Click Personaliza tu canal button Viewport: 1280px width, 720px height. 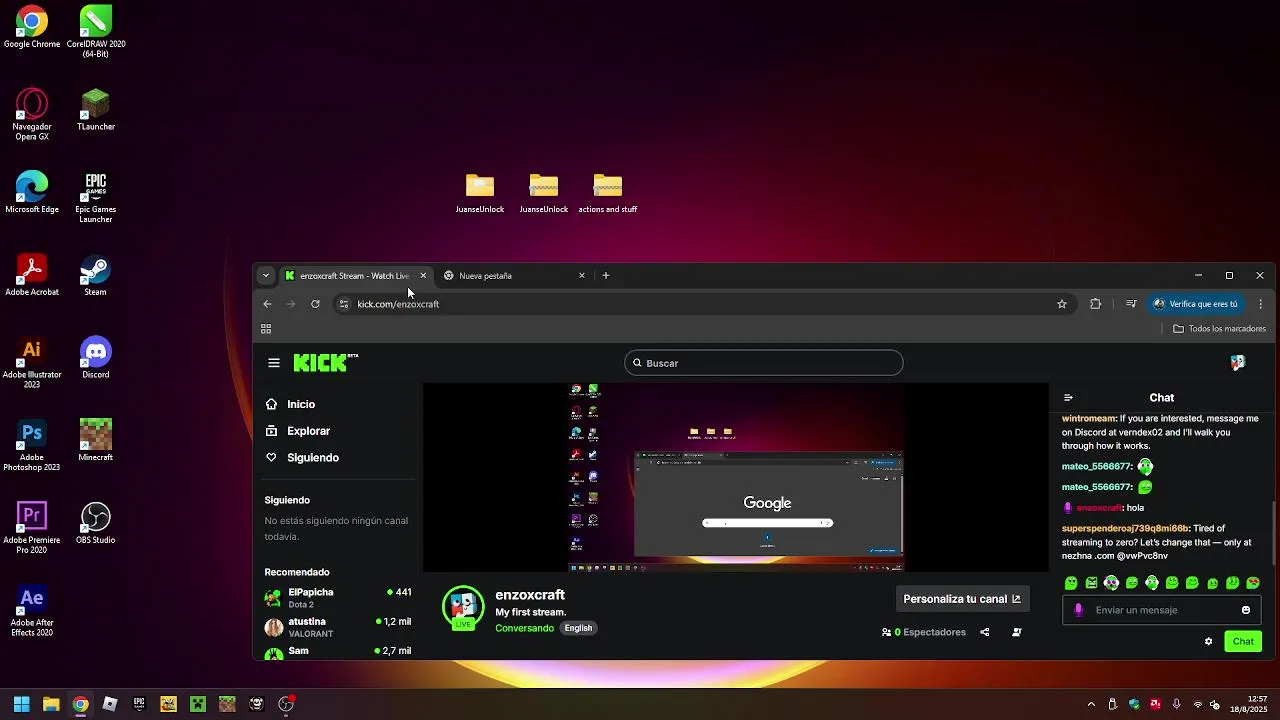pos(962,599)
